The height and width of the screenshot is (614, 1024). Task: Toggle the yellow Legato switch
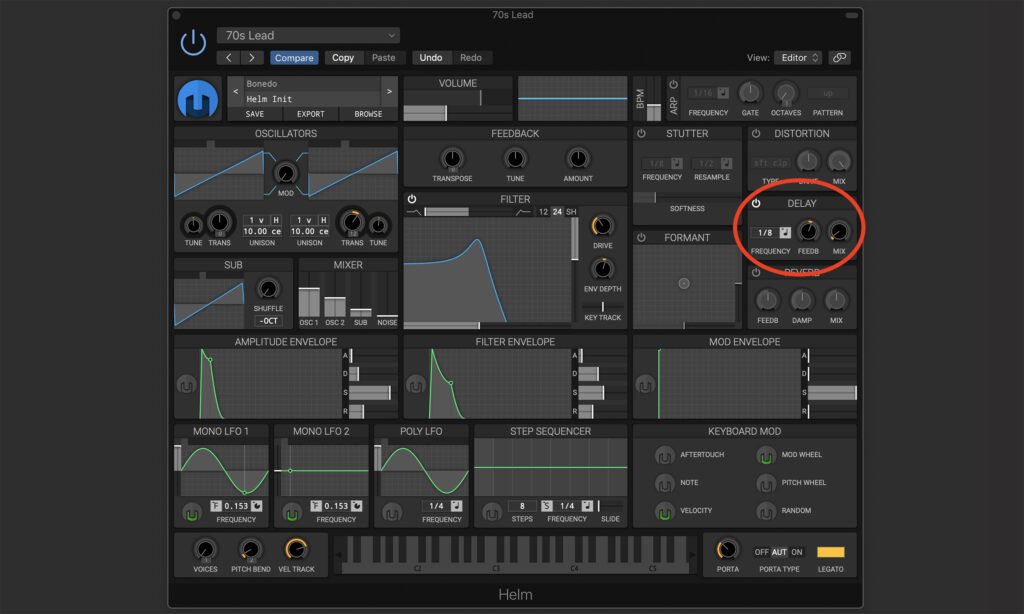point(831,552)
